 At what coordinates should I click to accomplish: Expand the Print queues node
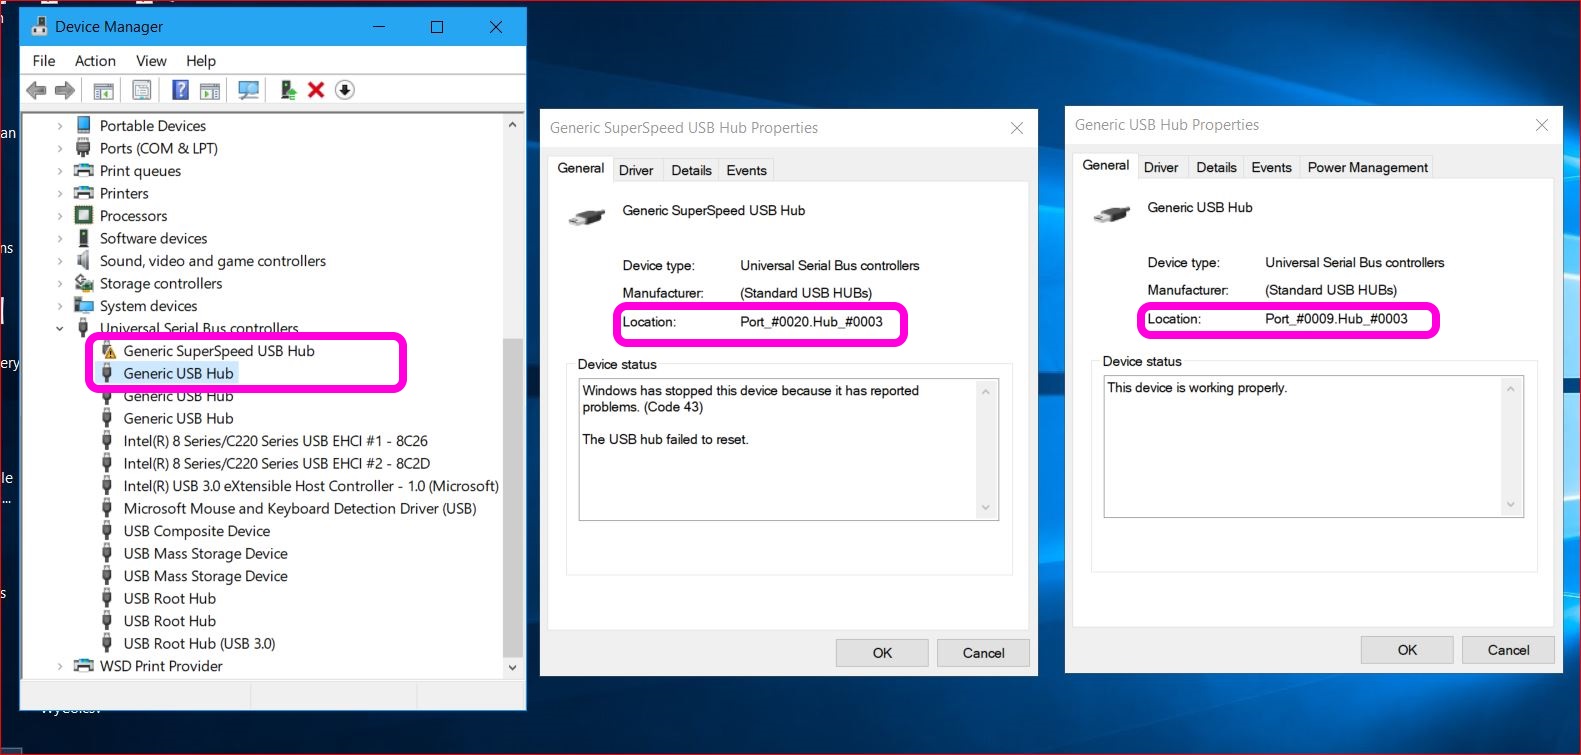(x=60, y=171)
